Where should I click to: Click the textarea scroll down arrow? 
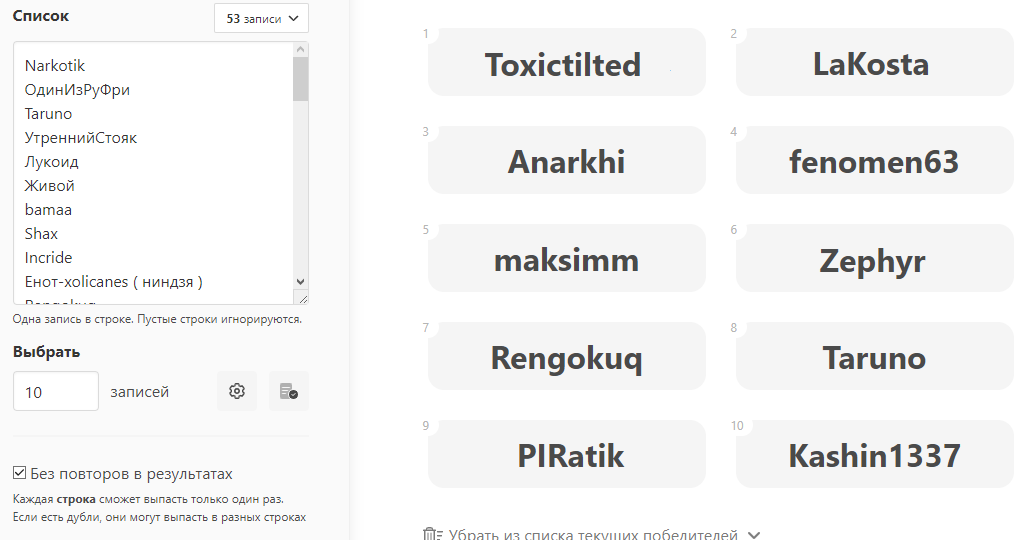[301, 283]
